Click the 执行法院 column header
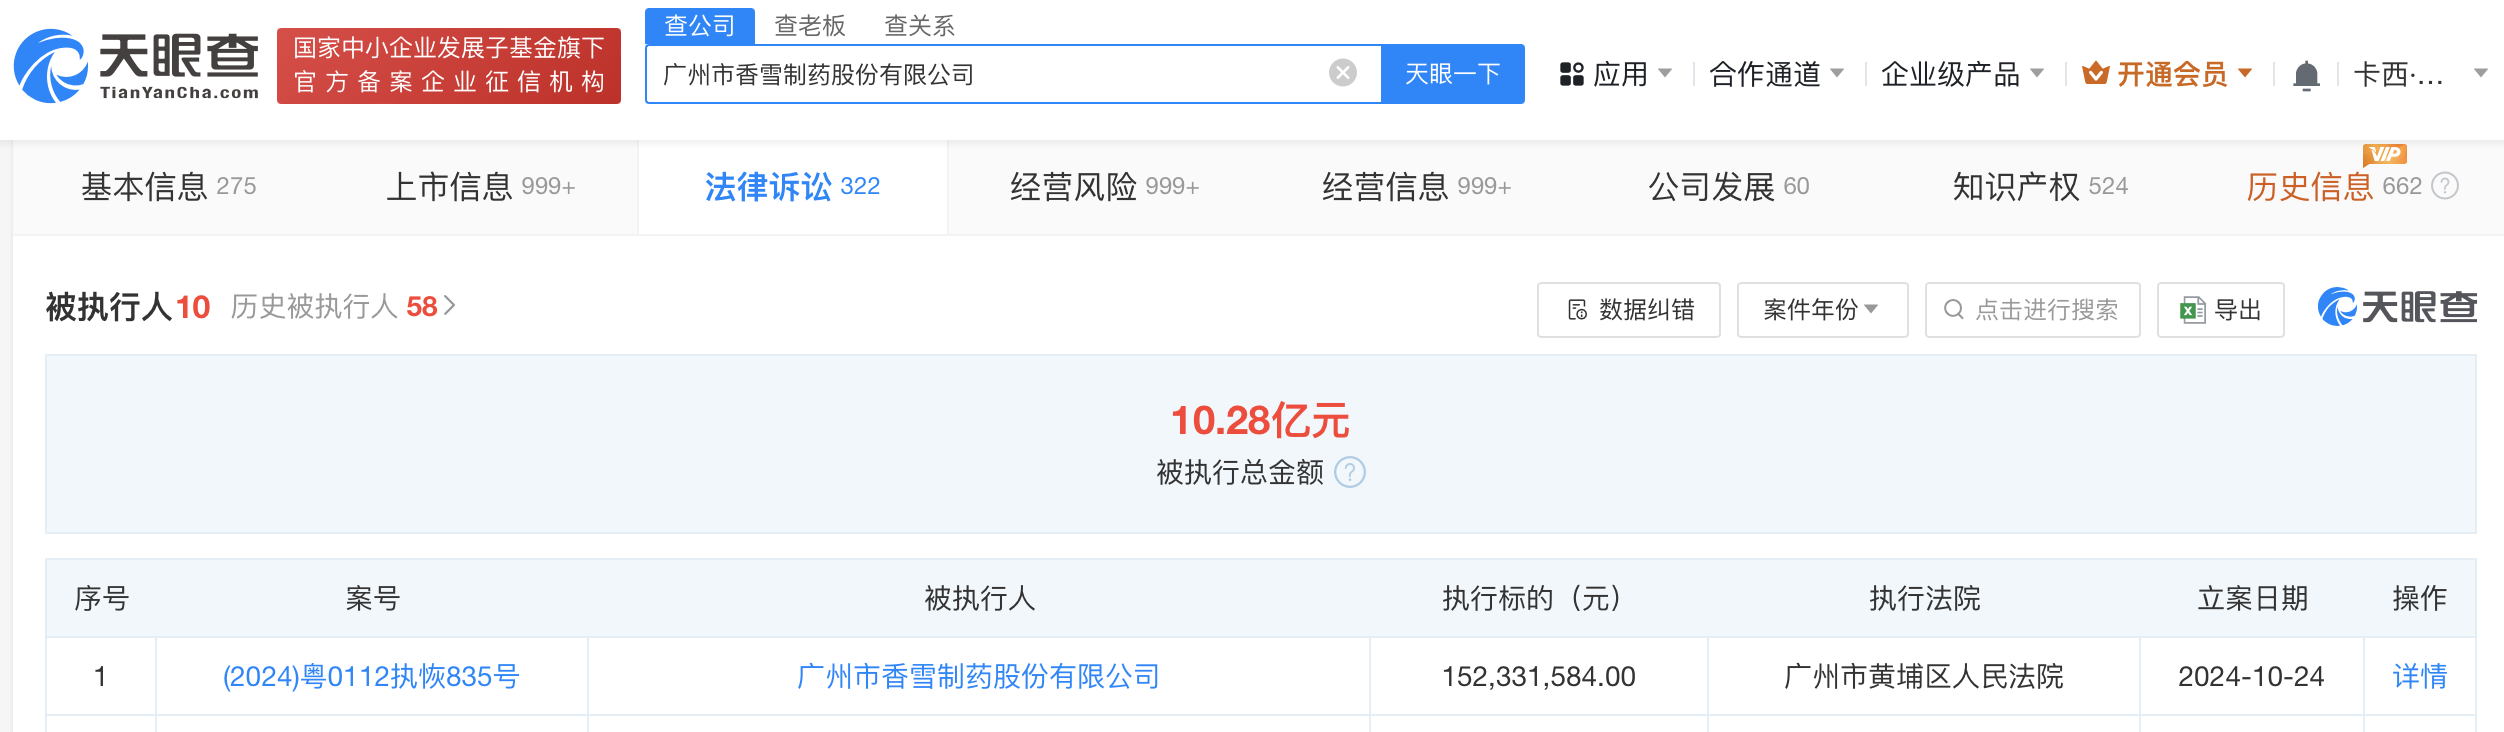2504x732 pixels. click(1924, 598)
